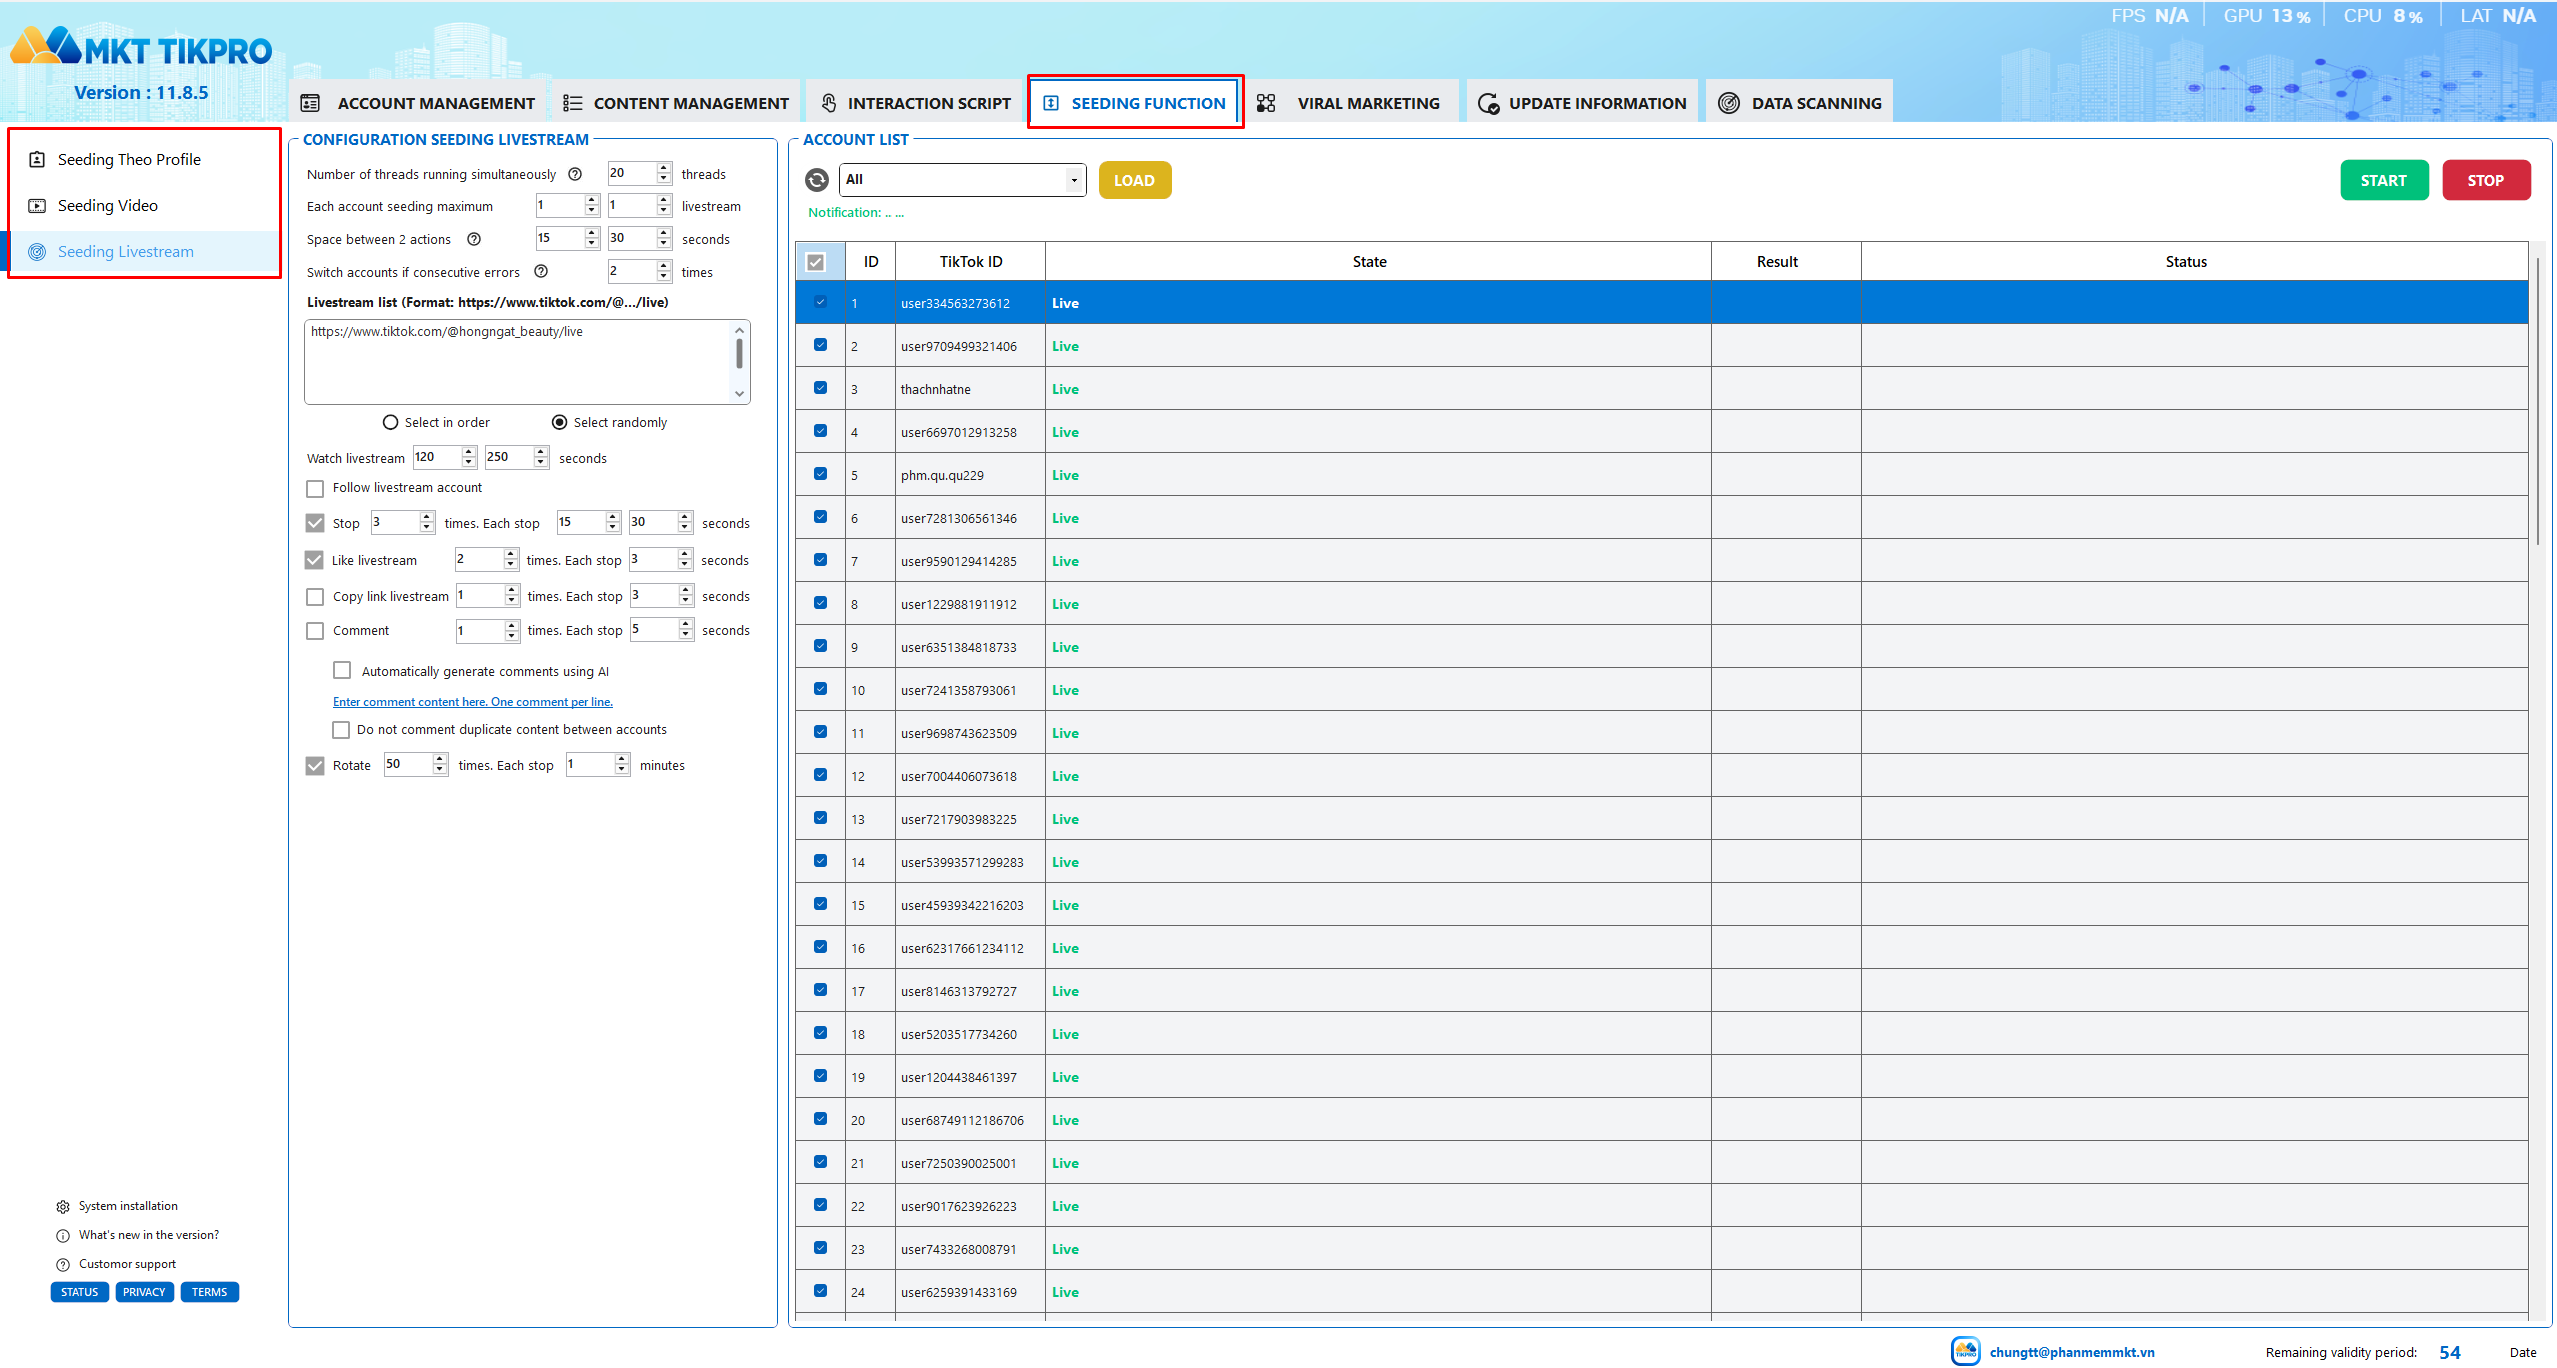Click the Data Scanning icon
2557x1368 pixels.
click(1729, 103)
